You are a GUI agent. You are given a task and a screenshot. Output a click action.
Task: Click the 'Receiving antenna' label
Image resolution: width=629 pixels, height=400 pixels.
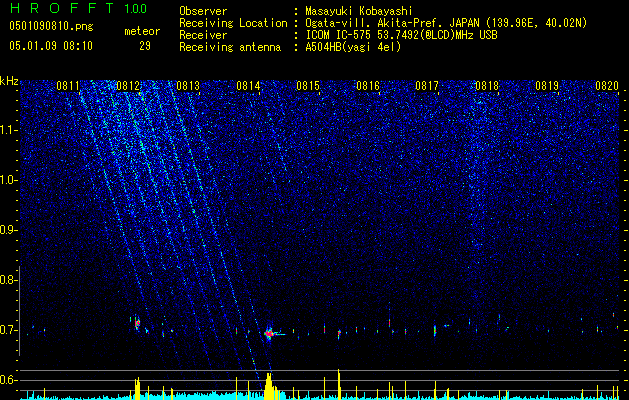pos(230,47)
